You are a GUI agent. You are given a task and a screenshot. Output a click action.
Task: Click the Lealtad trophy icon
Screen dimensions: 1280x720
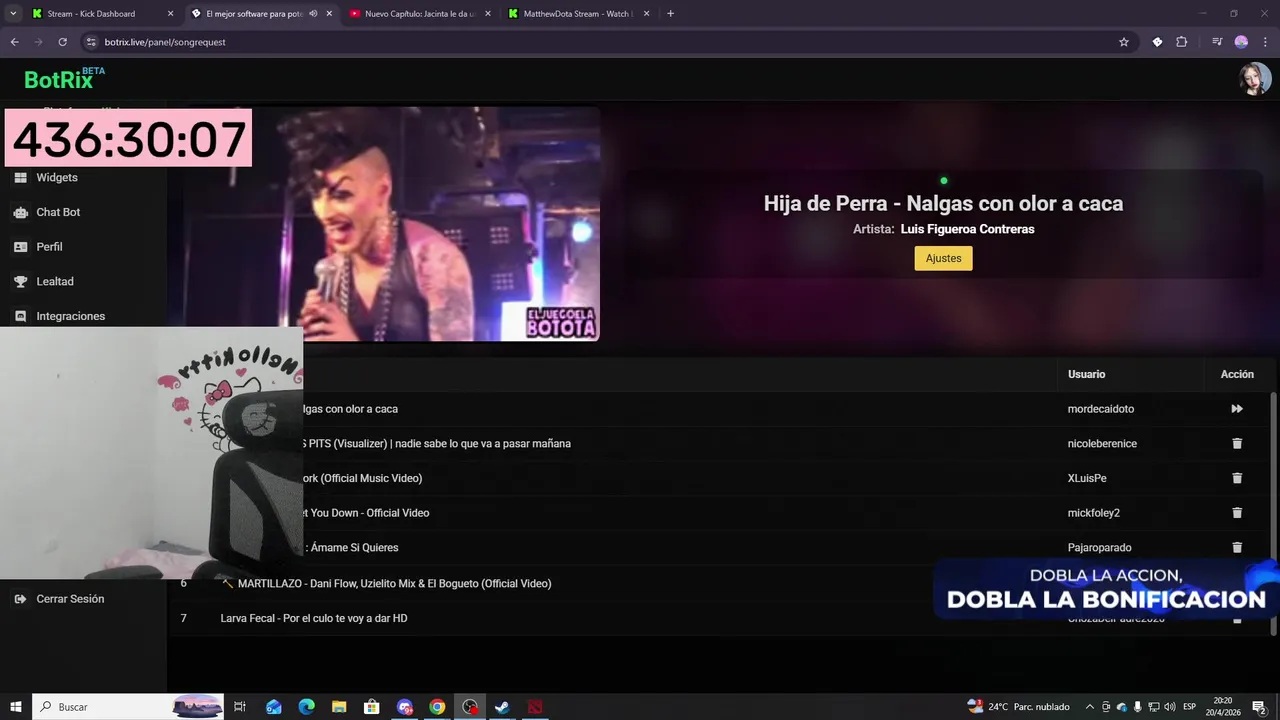pyautogui.click(x=20, y=281)
